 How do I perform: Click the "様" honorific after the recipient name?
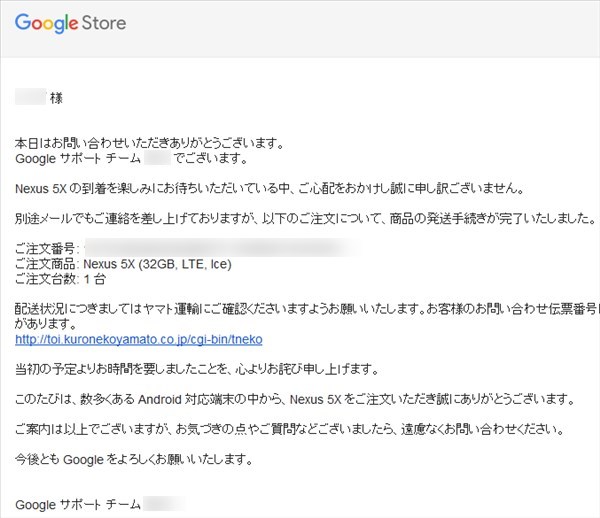pyautogui.click(x=56, y=98)
